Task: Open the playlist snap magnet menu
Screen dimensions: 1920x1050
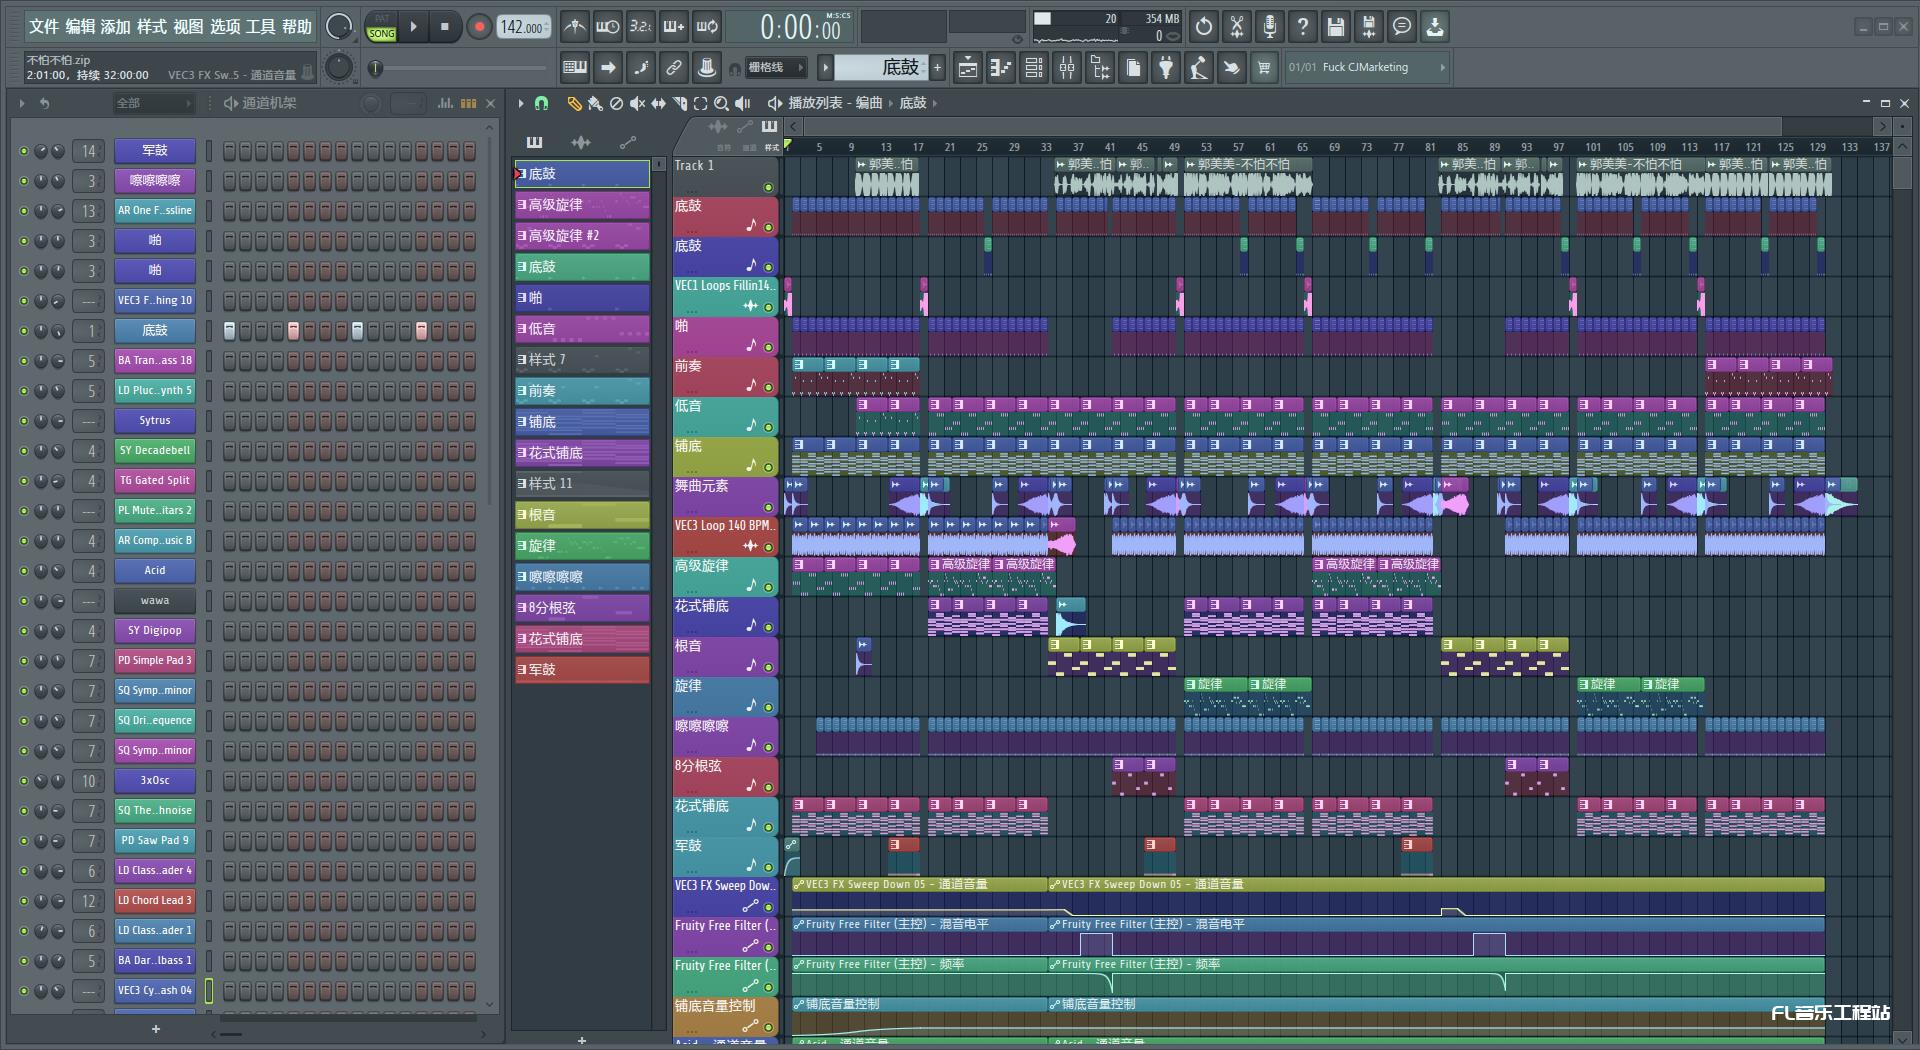Action: coord(541,103)
